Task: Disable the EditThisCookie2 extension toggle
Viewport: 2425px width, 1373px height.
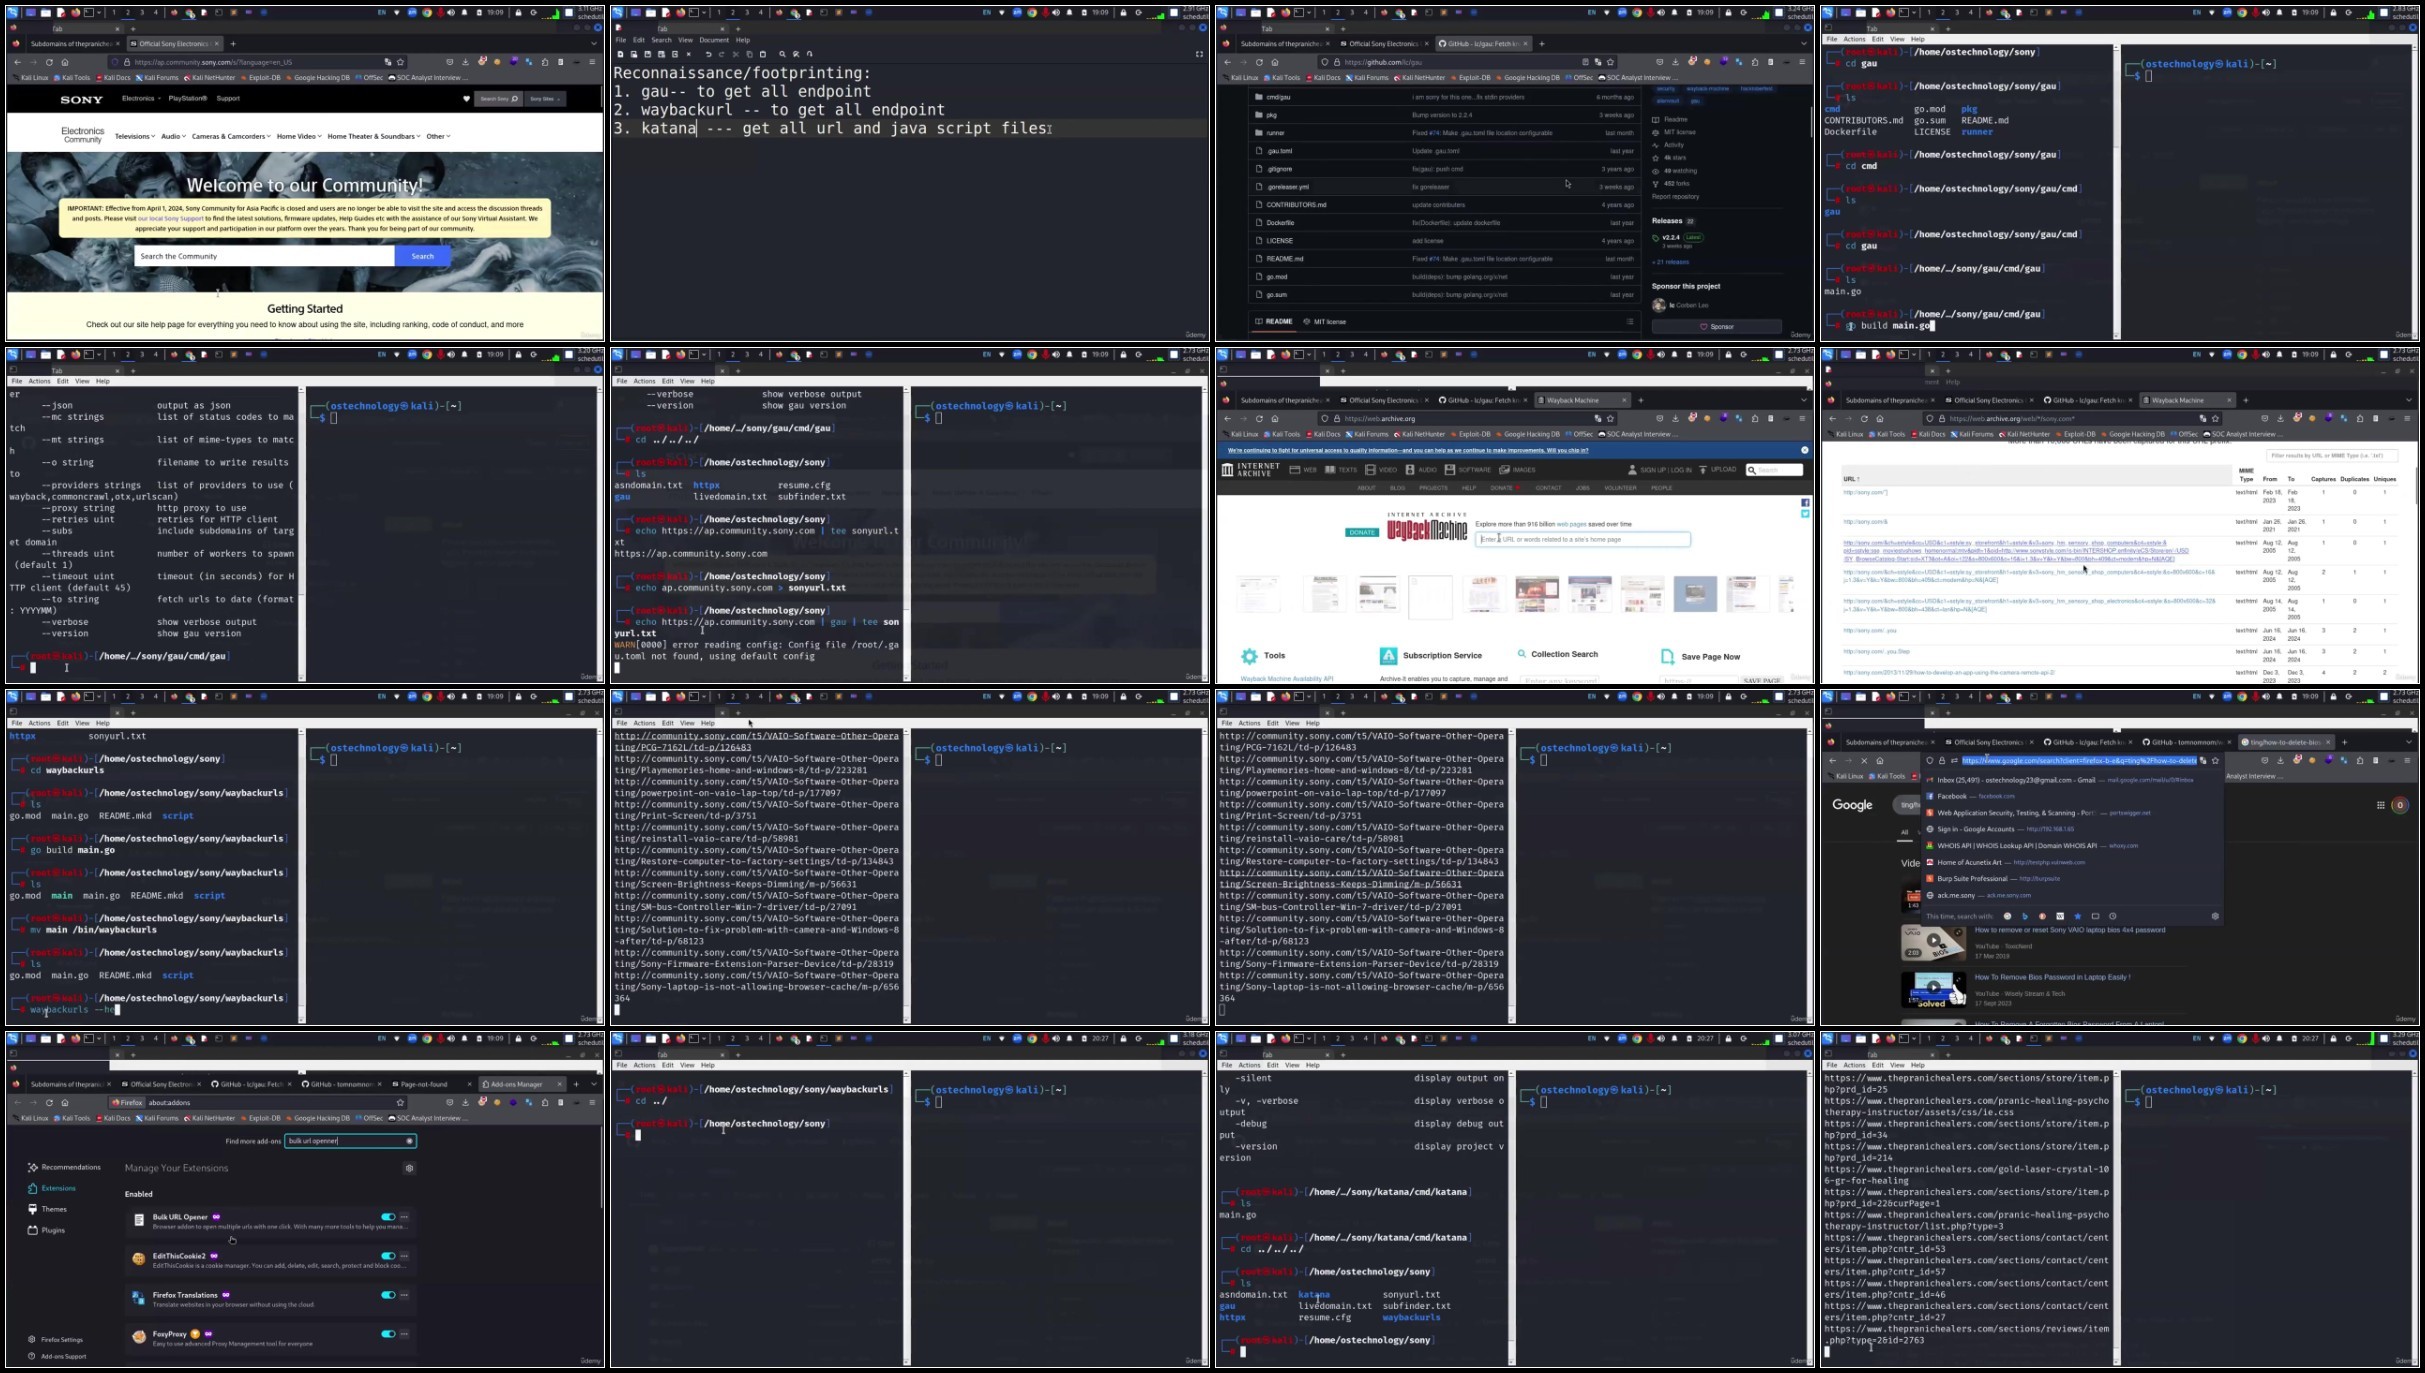Action: (x=388, y=1256)
